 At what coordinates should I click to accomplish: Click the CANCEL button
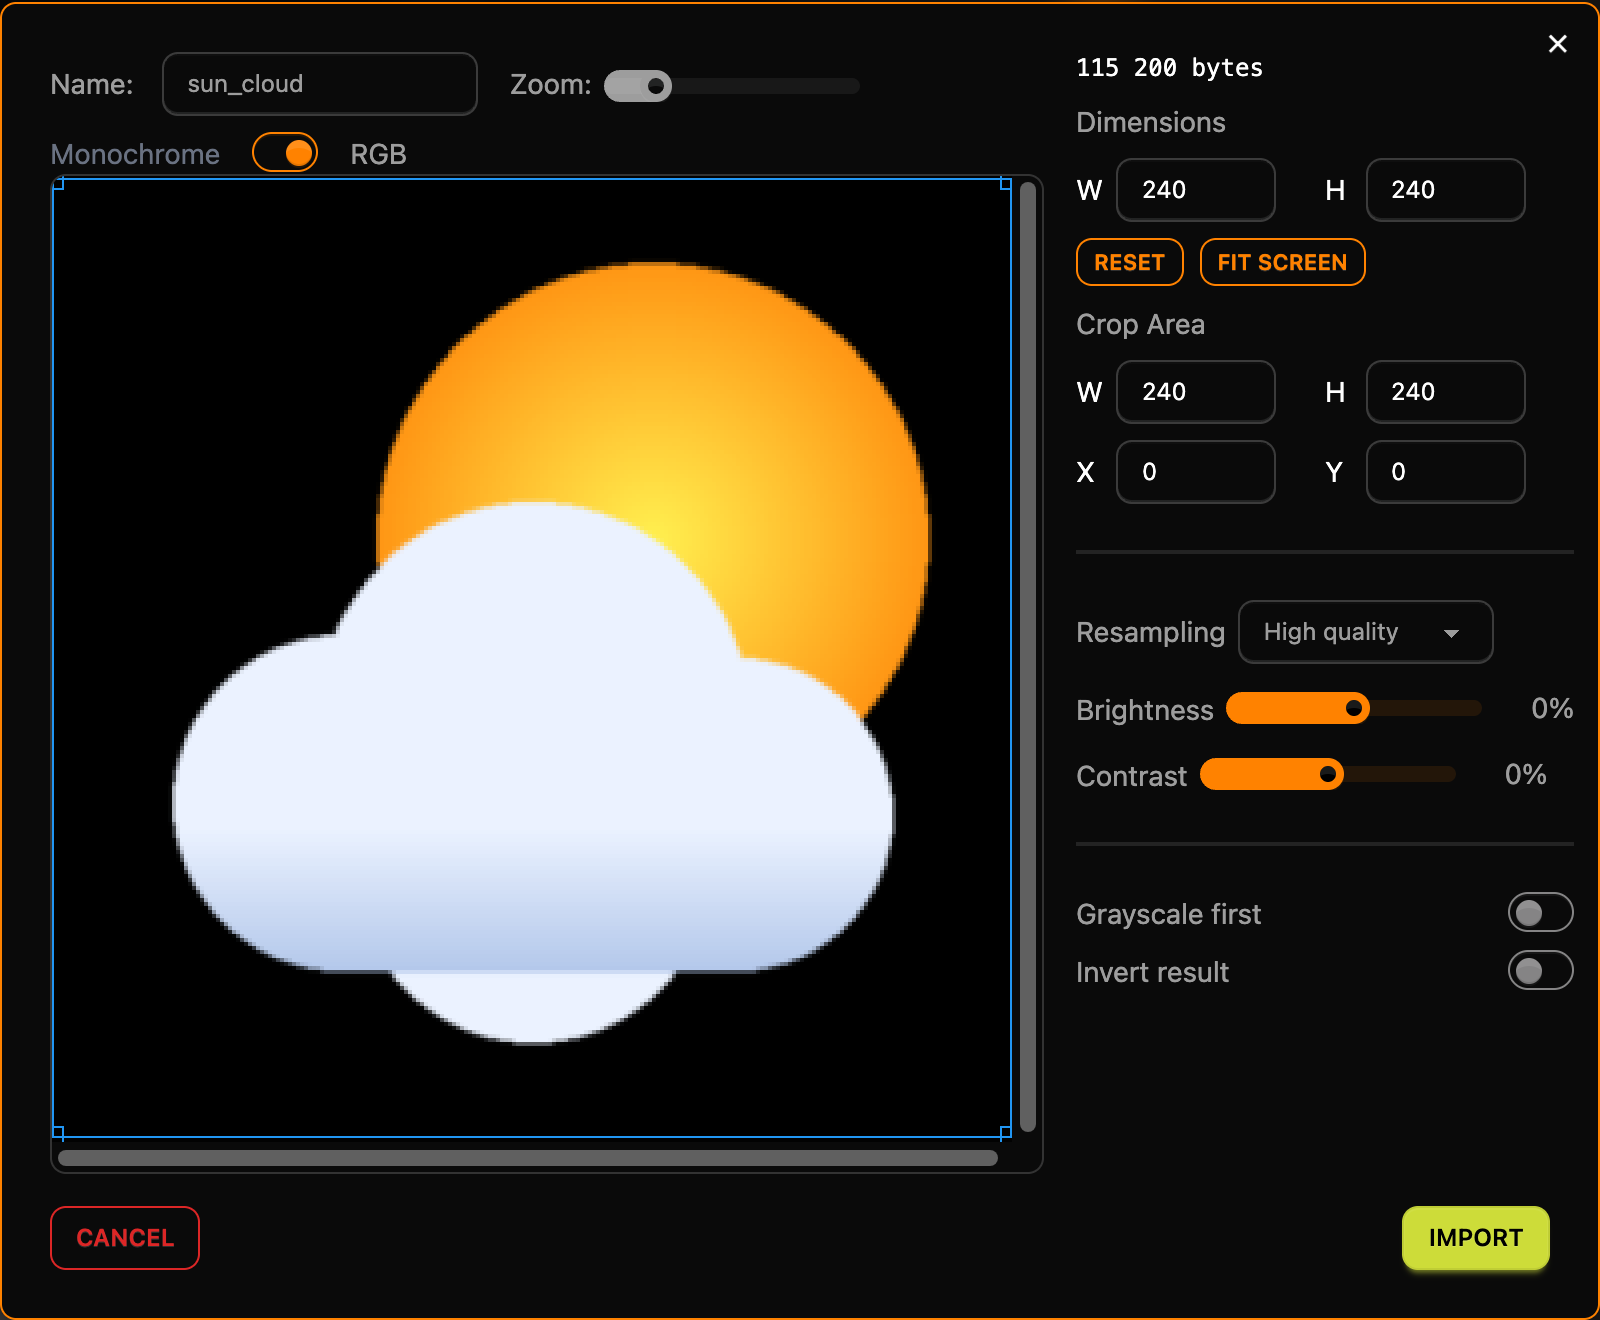(x=125, y=1238)
